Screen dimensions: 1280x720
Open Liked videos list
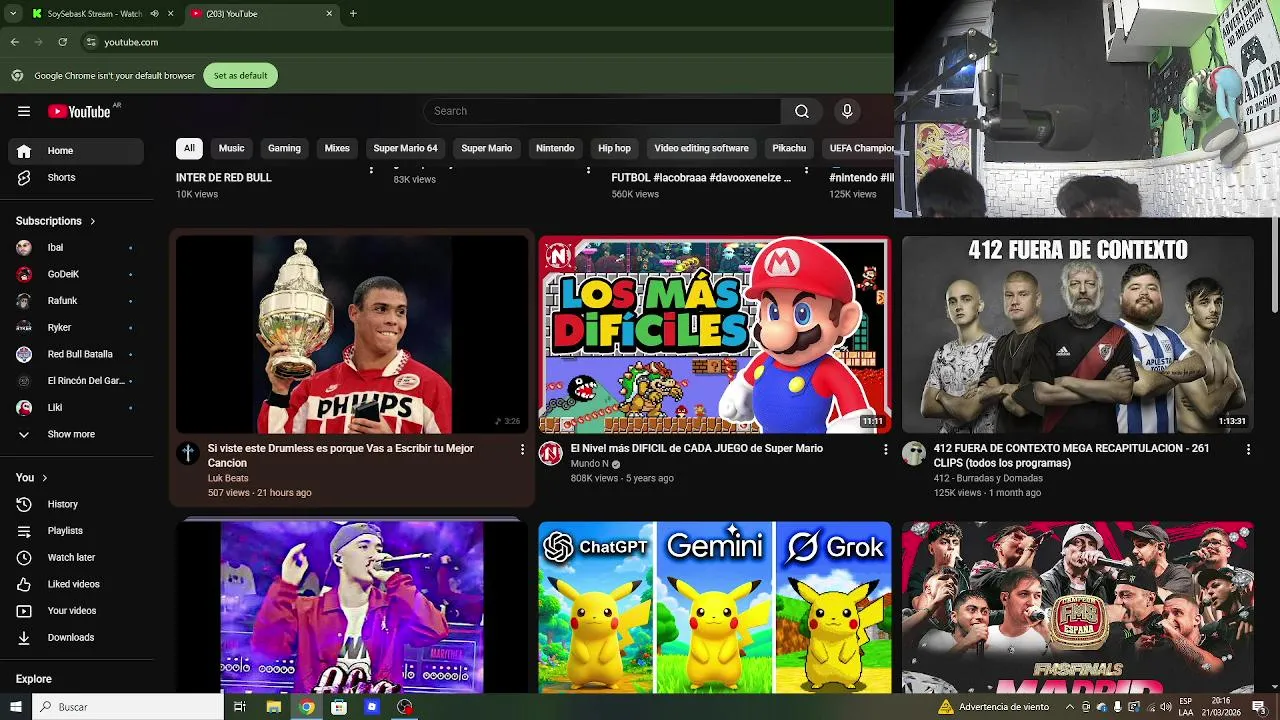click(77, 584)
